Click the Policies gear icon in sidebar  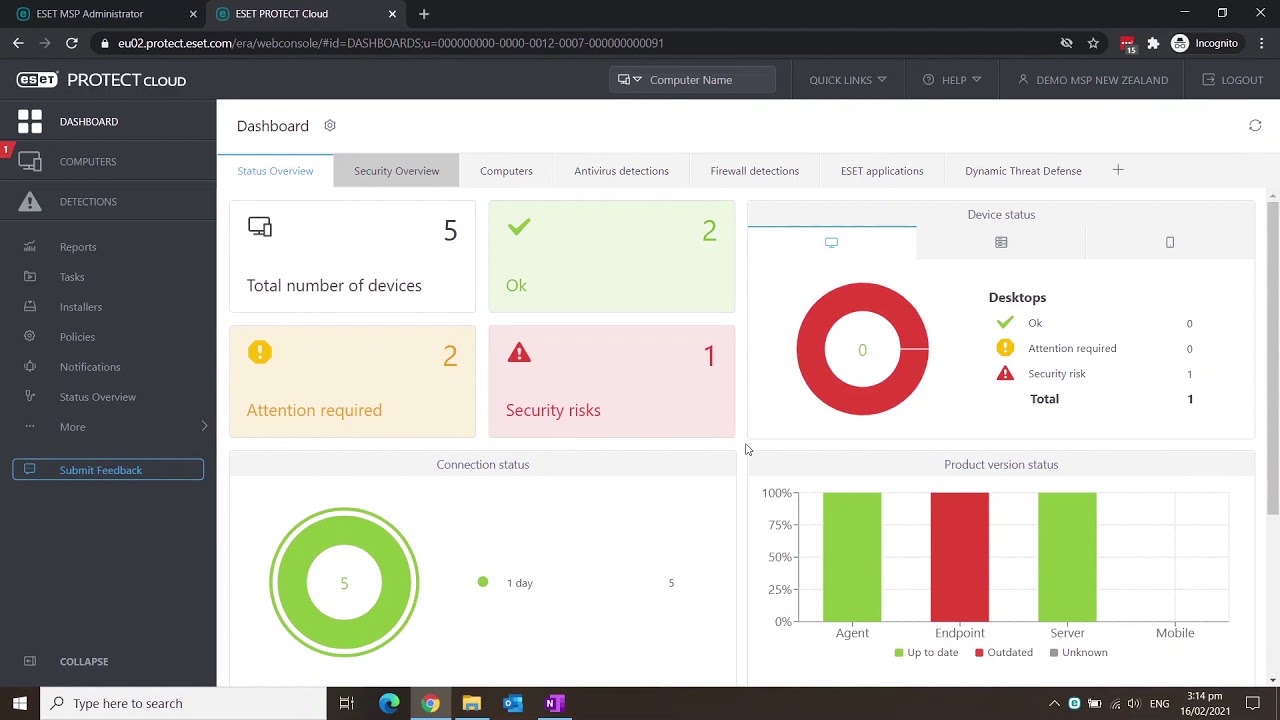(30, 337)
